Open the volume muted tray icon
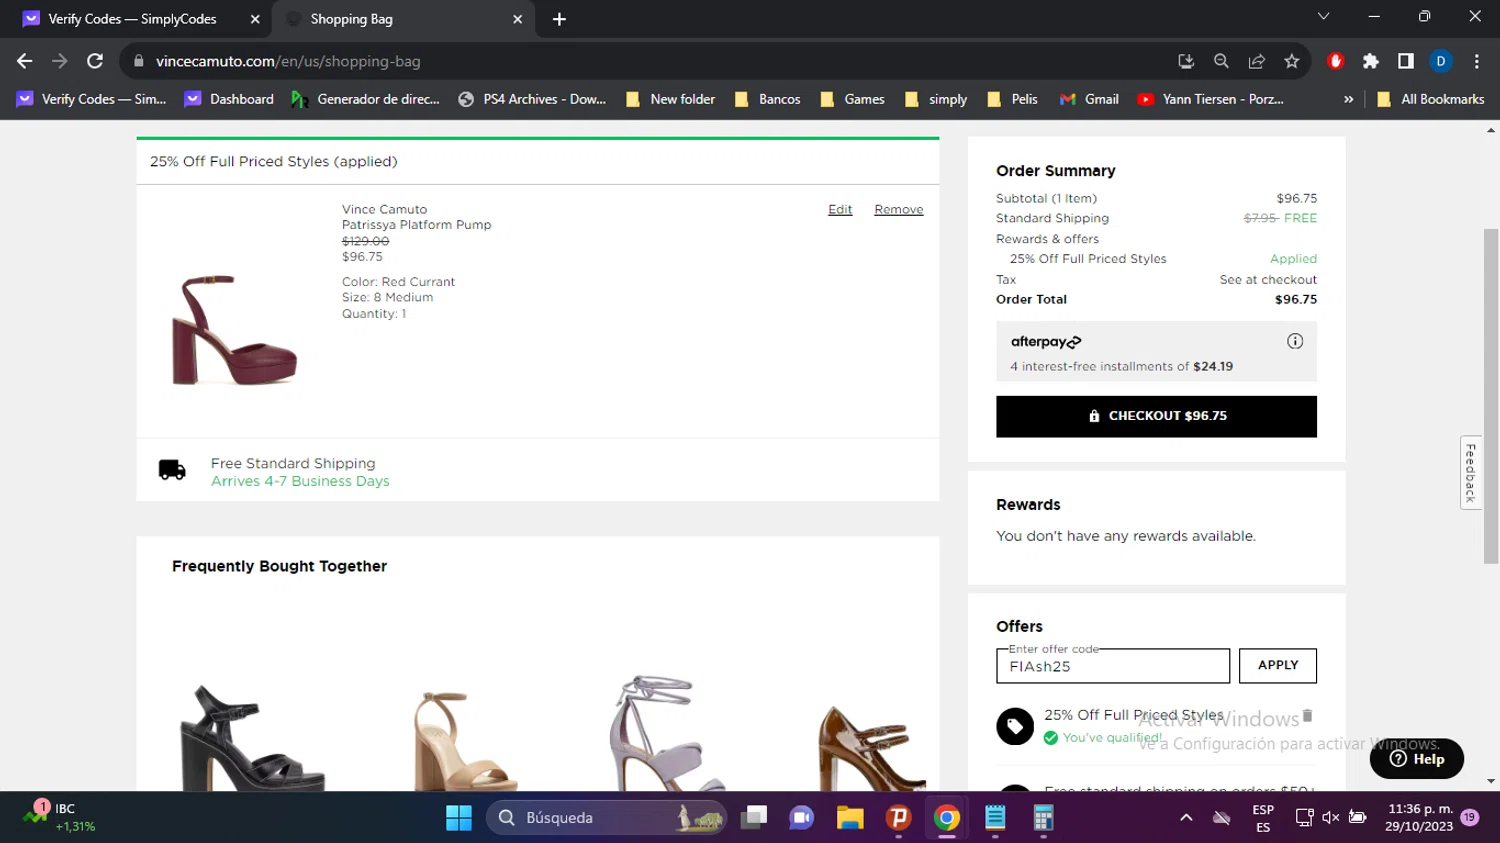This screenshot has width=1500, height=843. [x=1330, y=817]
